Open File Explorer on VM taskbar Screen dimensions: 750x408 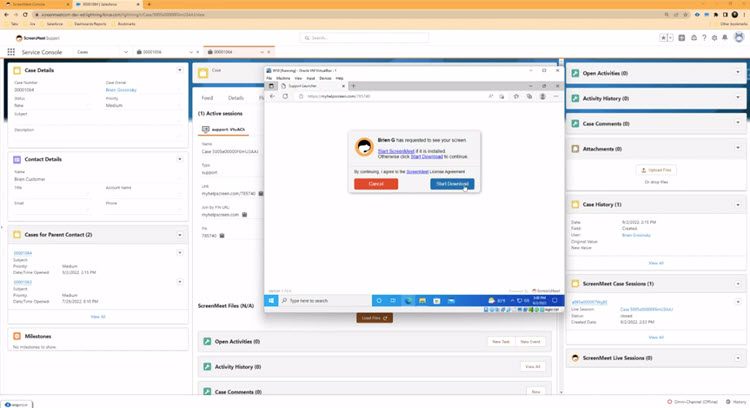(x=422, y=300)
